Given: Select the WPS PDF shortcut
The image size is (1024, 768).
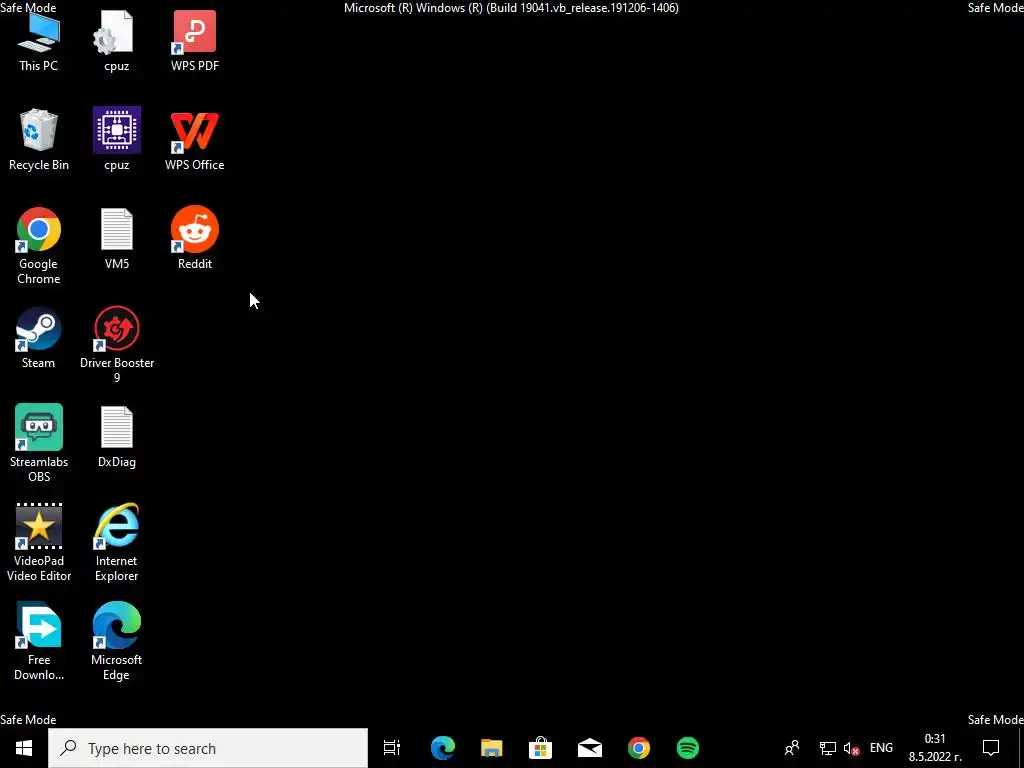Looking at the screenshot, I should tap(195, 41).
